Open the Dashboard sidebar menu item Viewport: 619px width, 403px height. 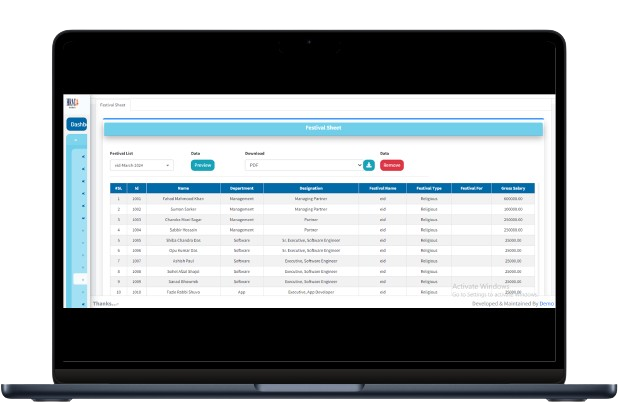click(x=78, y=124)
